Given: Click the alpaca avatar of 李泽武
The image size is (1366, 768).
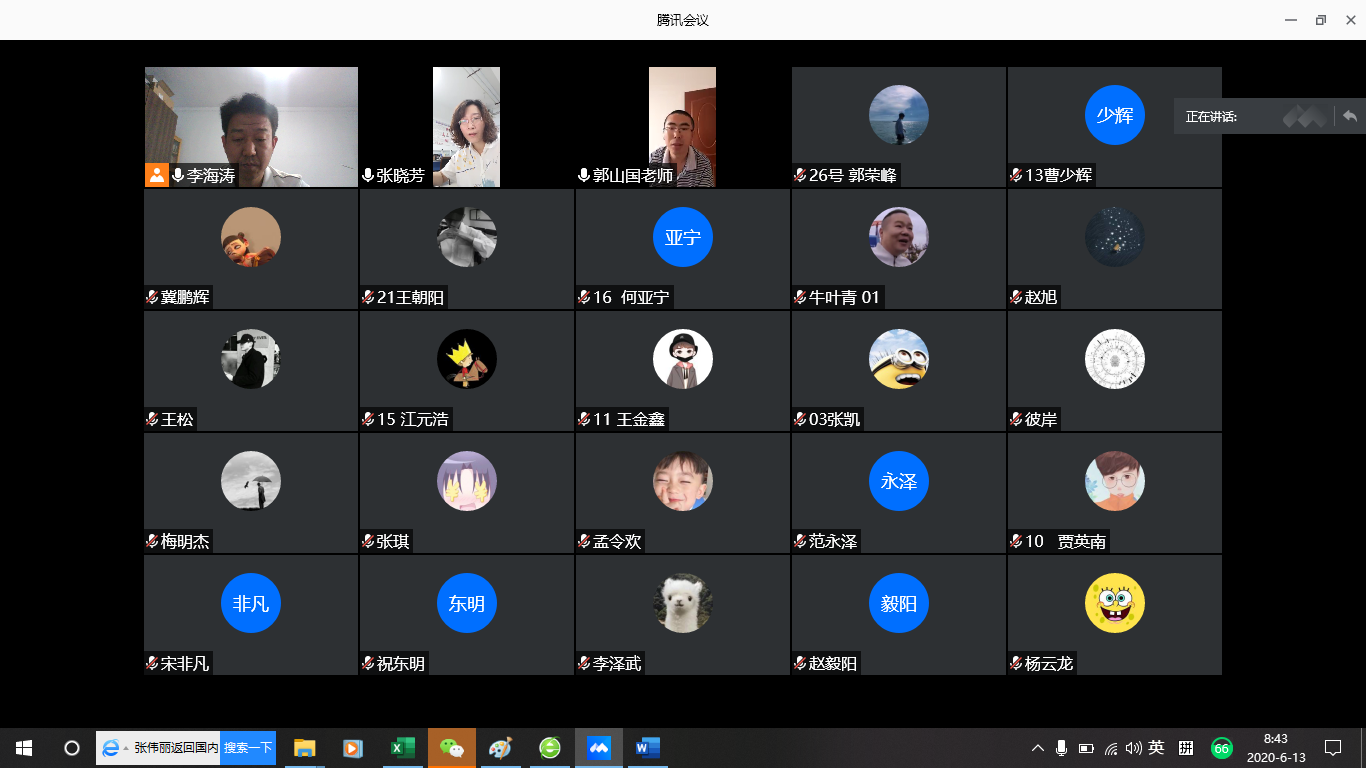Looking at the screenshot, I should [683, 603].
